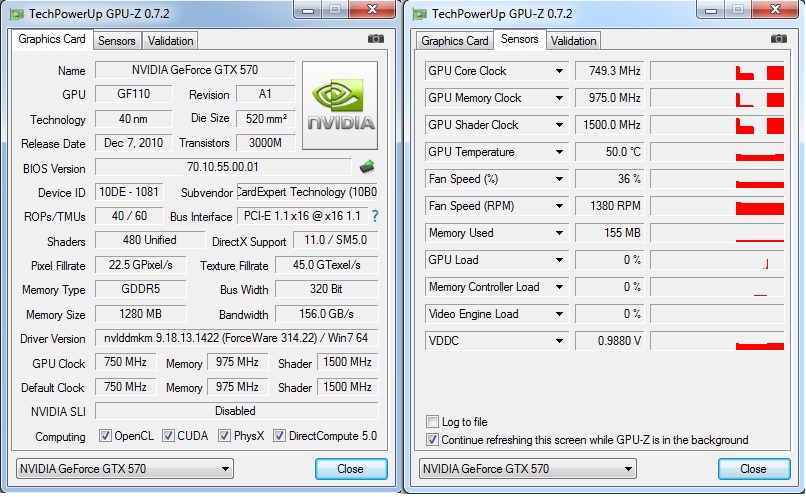Click the 50.0 °C temperature reading
This screenshot has width=806, height=497.
(609, 152)
